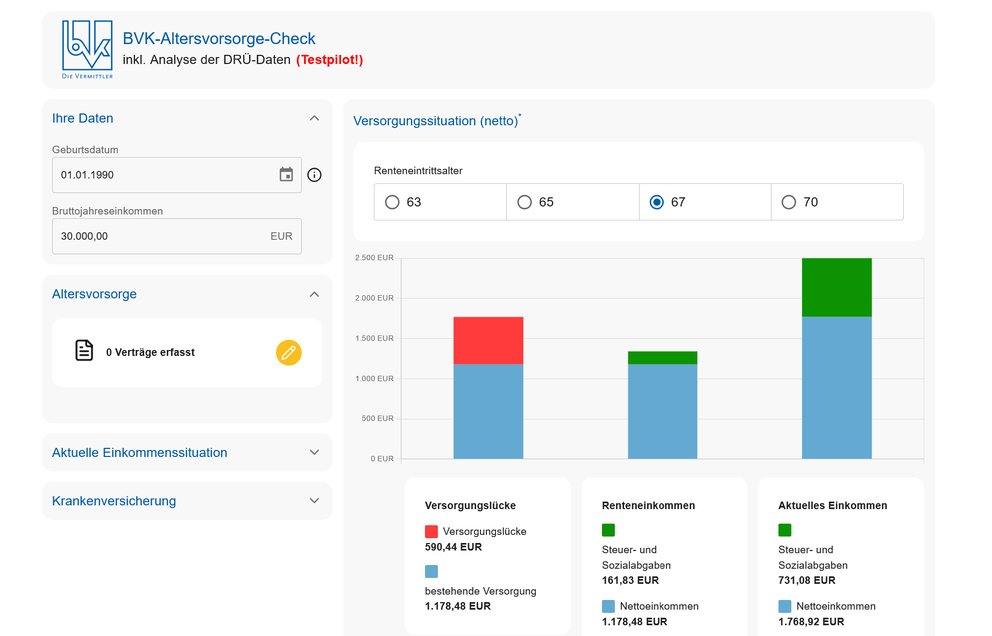
Task: Click the BVK Die Vermittler logo
Action: (87, 49)
